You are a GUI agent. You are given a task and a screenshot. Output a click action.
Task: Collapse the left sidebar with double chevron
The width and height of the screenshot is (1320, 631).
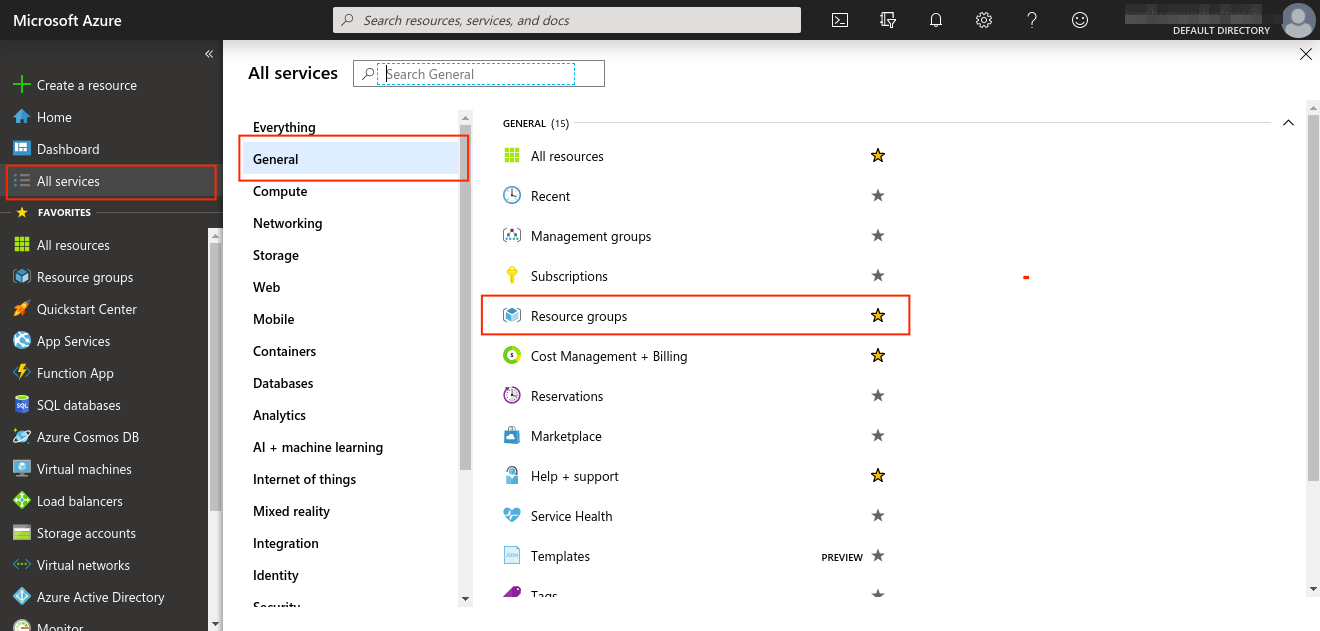point(209,54)
